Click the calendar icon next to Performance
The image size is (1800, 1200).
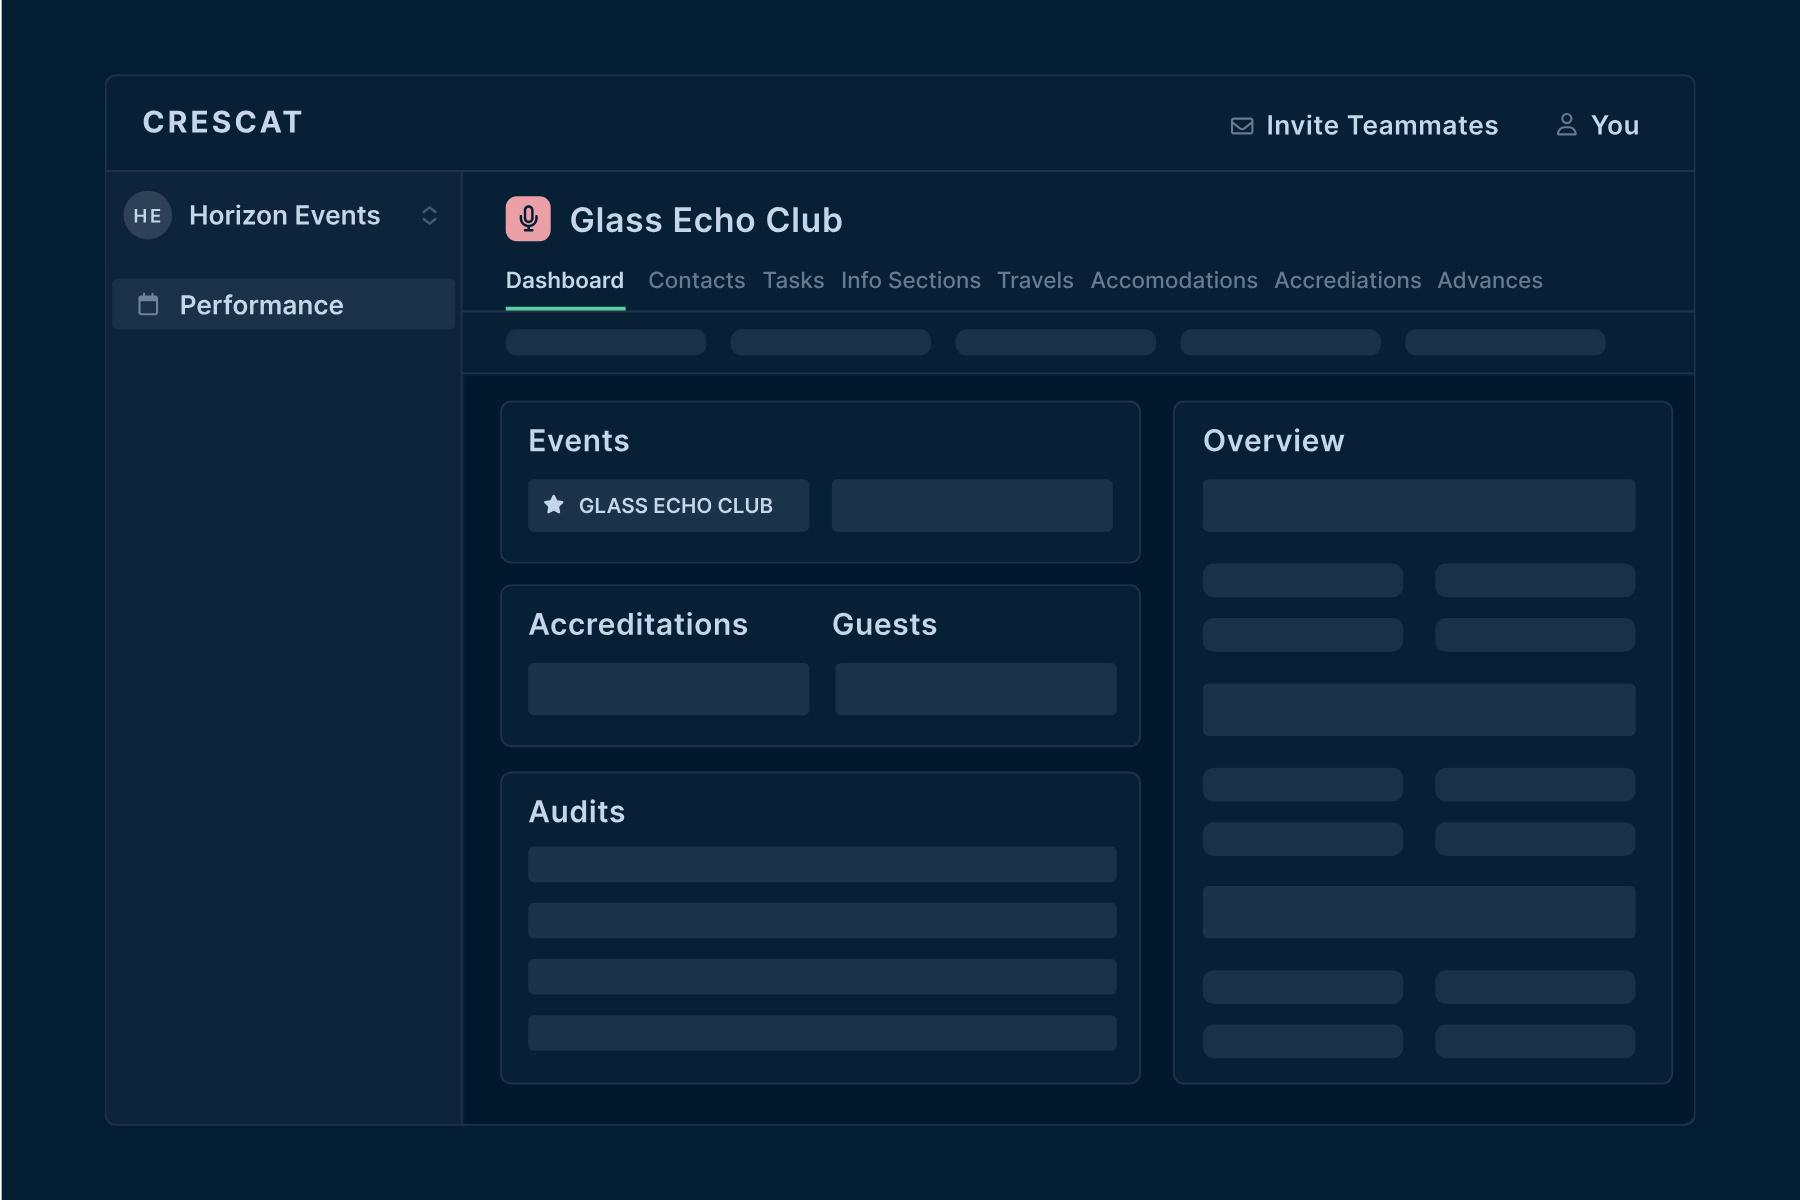tap(148, 304)
